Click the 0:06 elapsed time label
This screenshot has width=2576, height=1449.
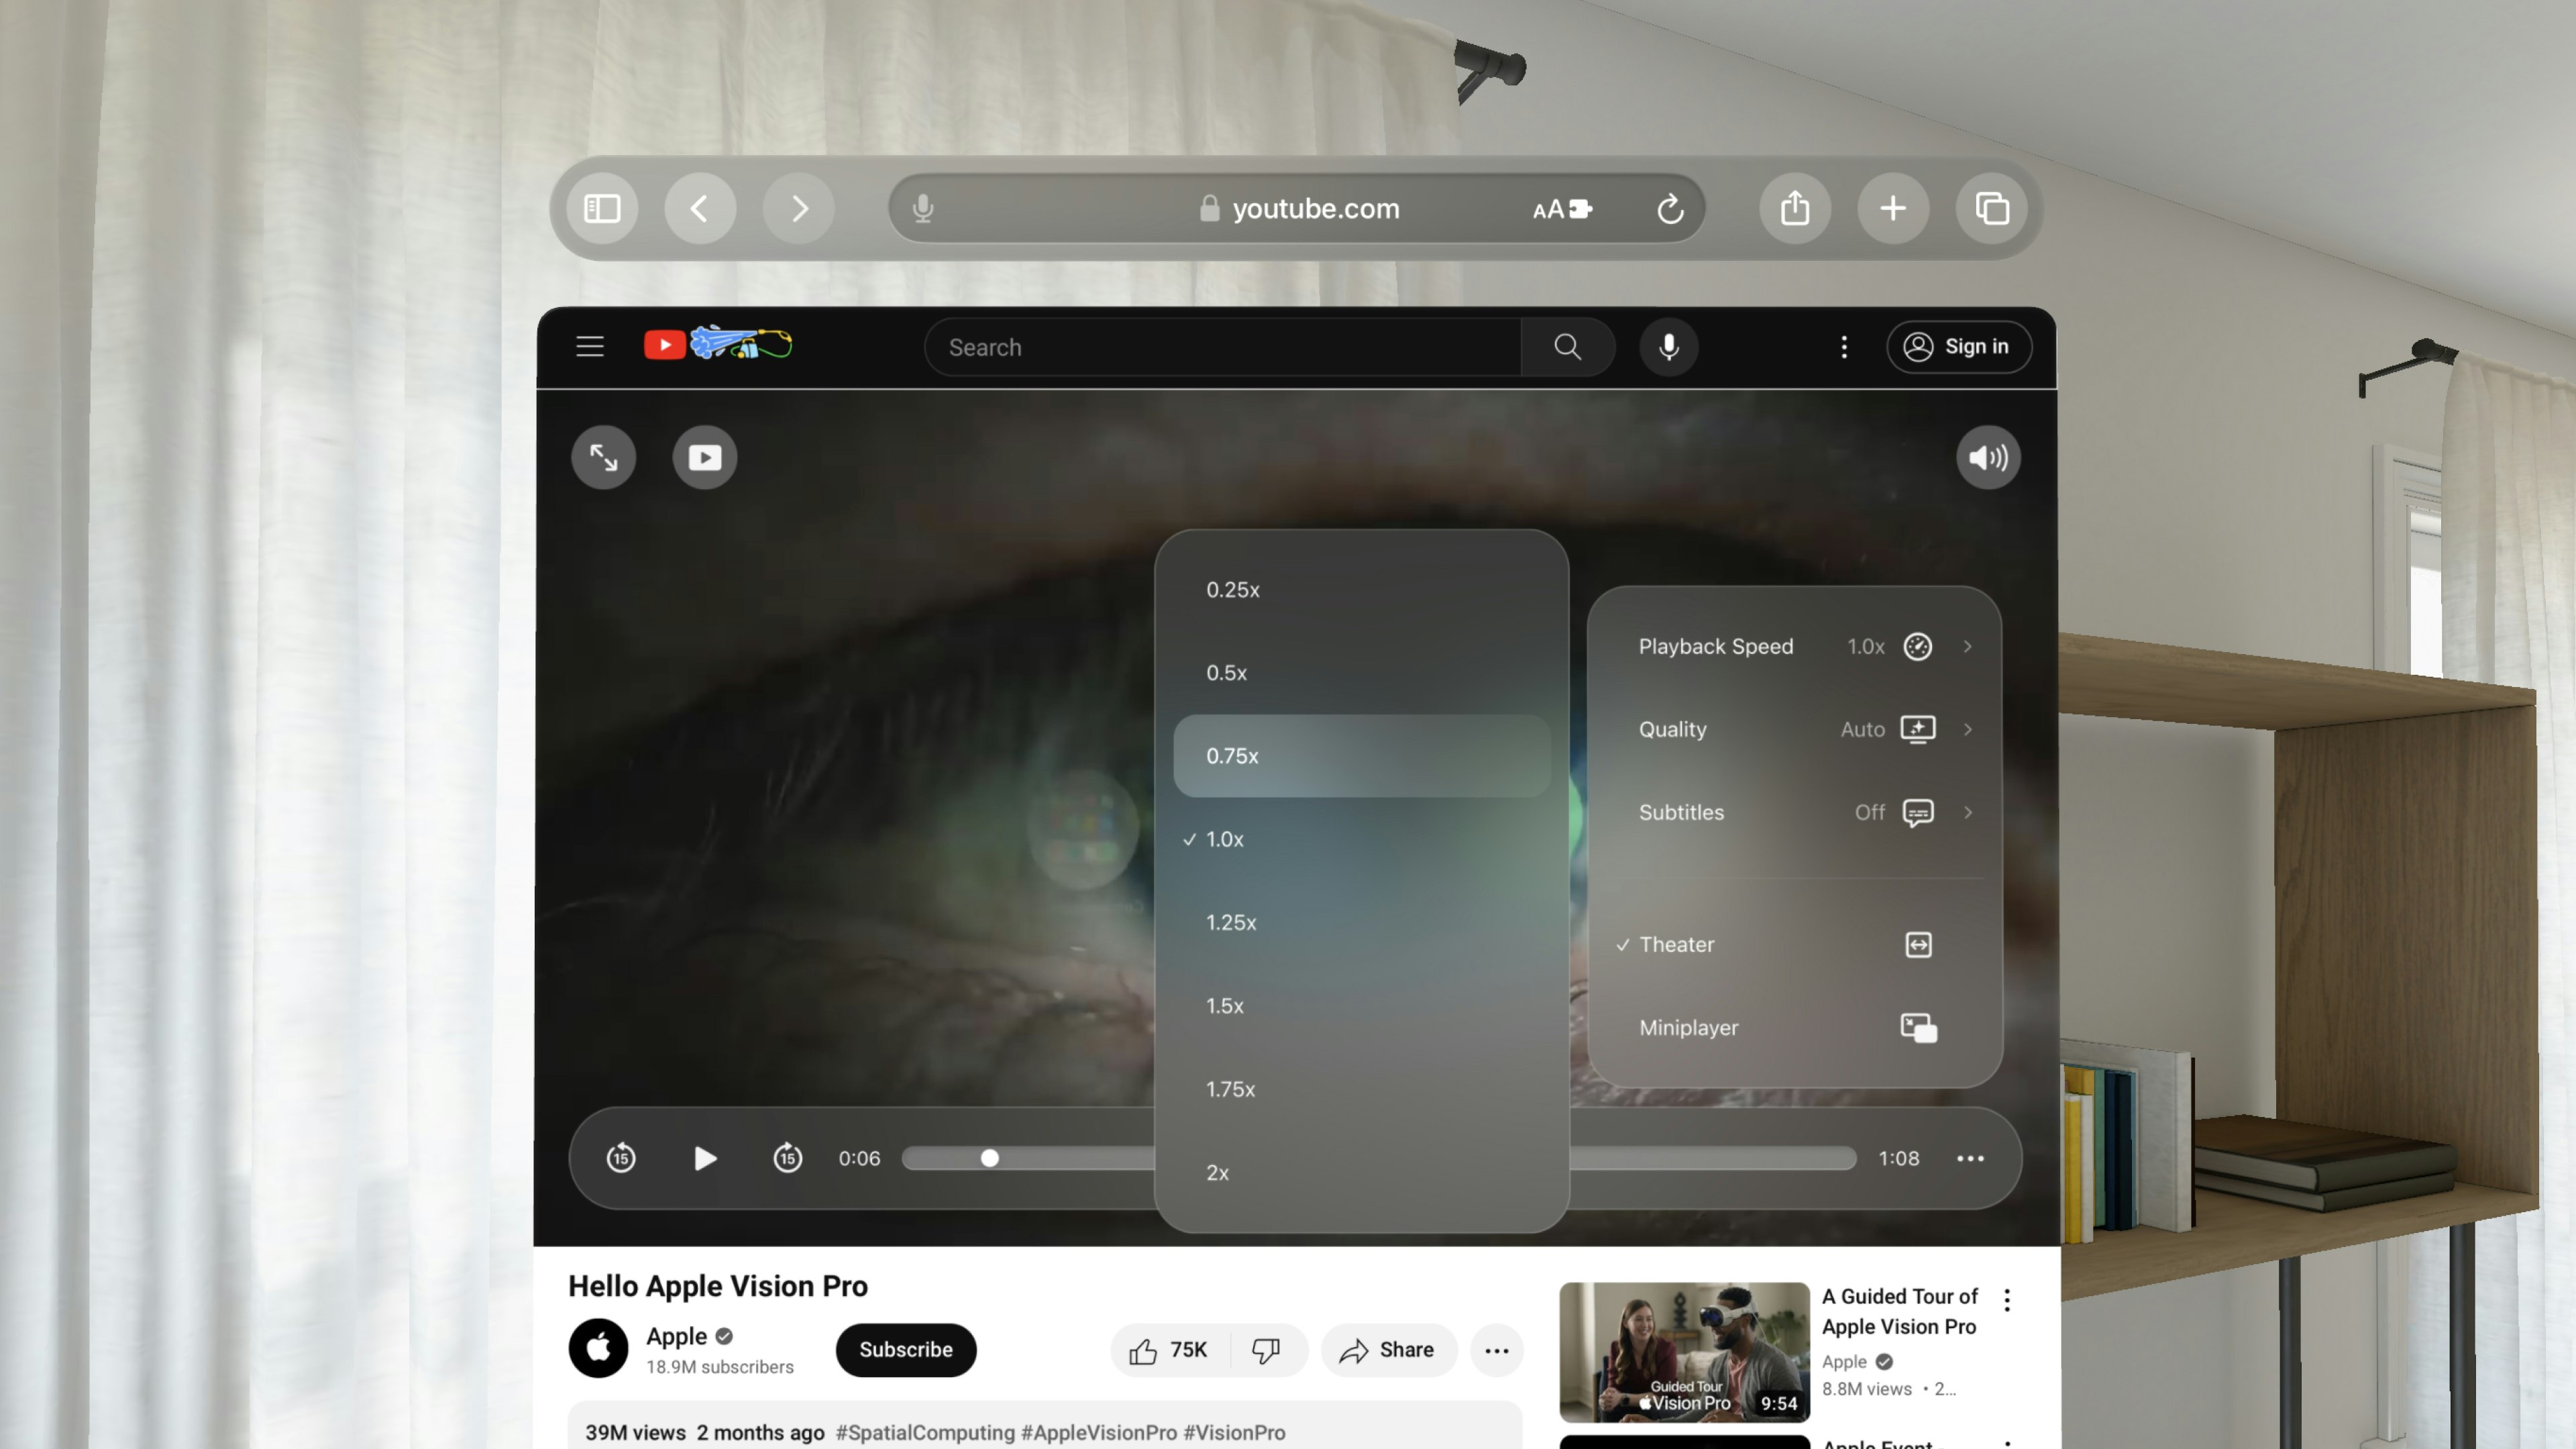pyautogui.click(x=859, y=1158)
